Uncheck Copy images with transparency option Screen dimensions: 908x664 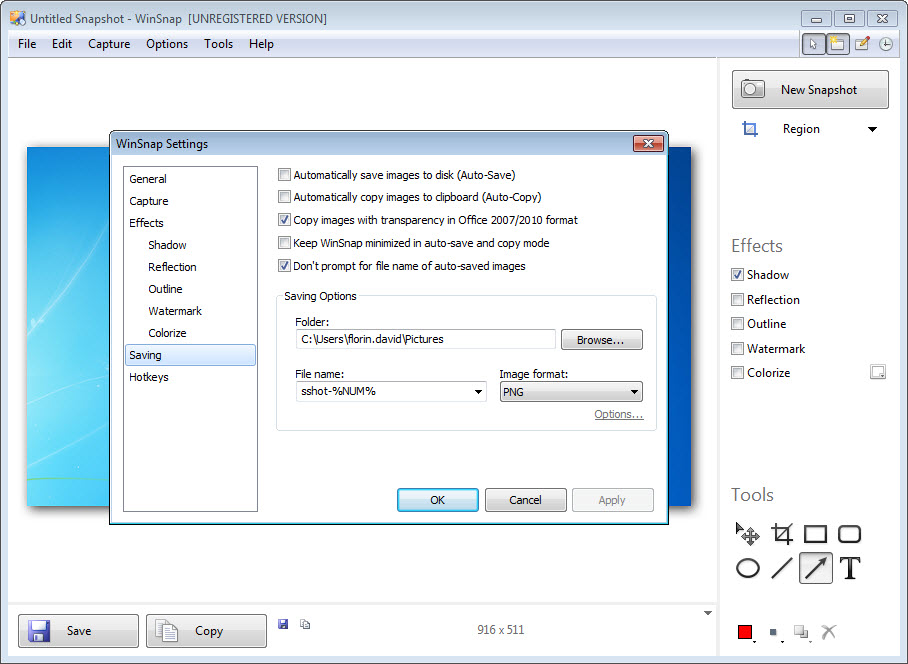(284, 220)
